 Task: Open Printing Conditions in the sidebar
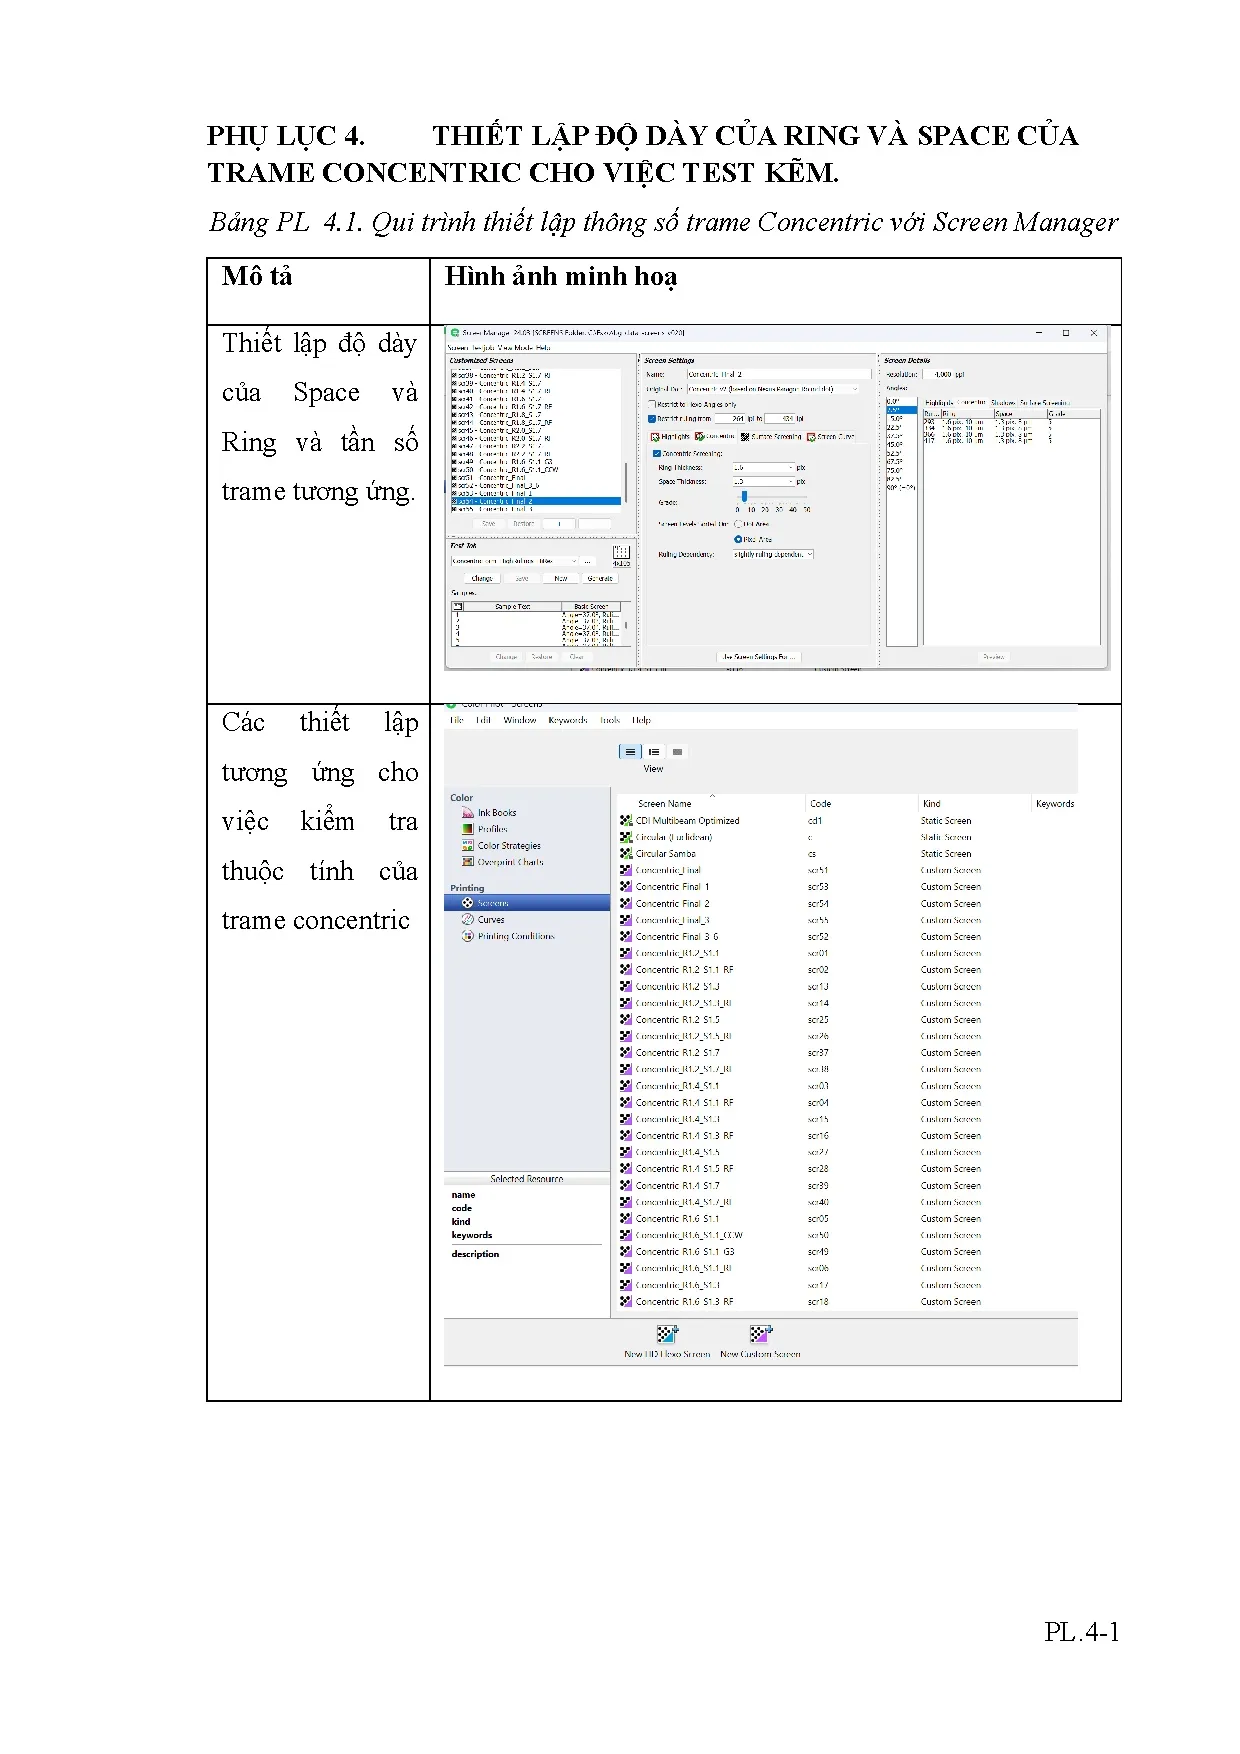pyautogui.click(x=515, y=936)
